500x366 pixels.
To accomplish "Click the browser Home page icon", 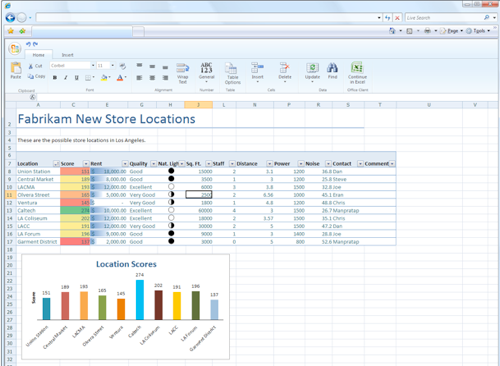I will [392, 31].
